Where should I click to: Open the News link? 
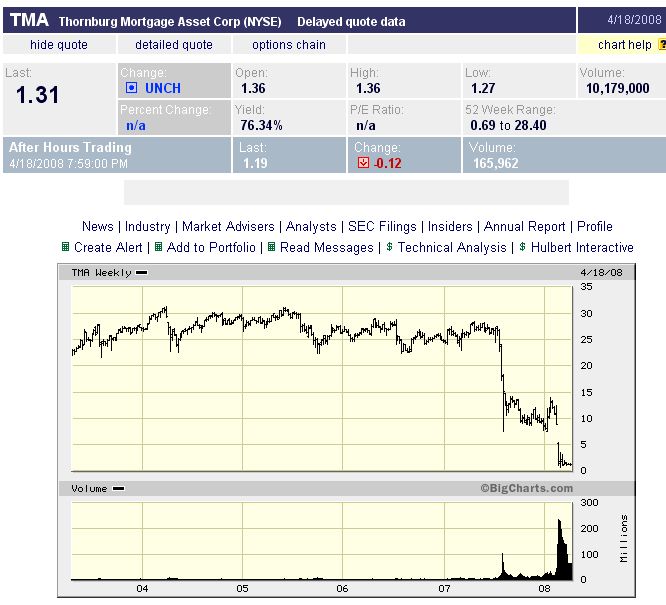(98, 226)
